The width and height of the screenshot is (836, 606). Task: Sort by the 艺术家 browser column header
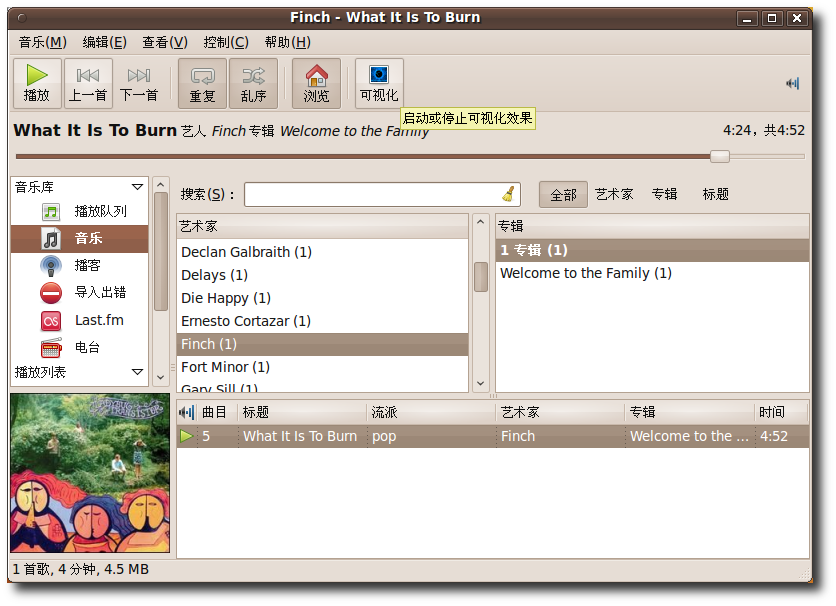pyautogui.click(x=323, y=226)
